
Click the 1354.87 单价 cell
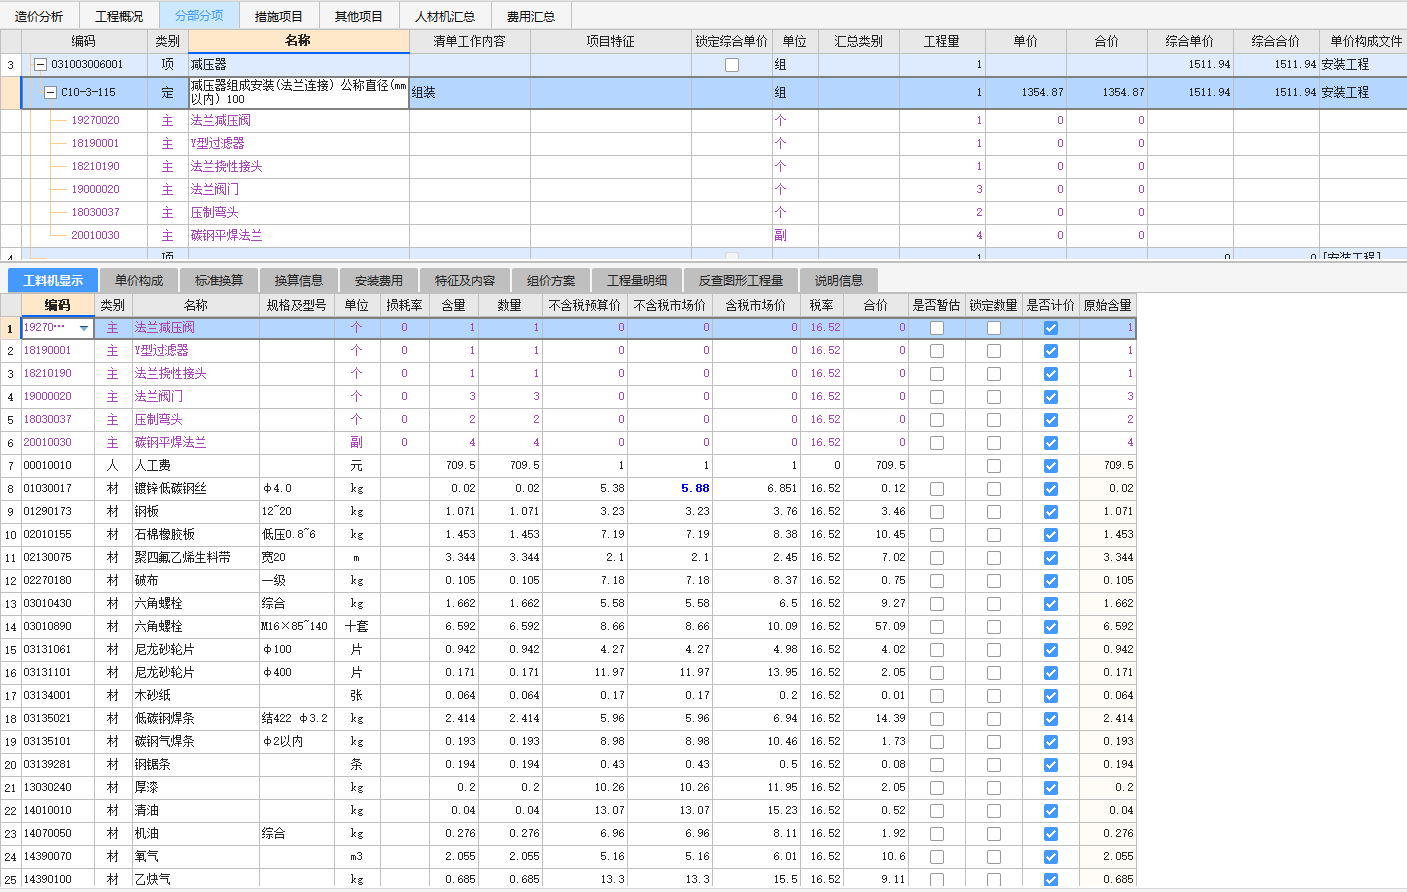(x=1026, y=92)
